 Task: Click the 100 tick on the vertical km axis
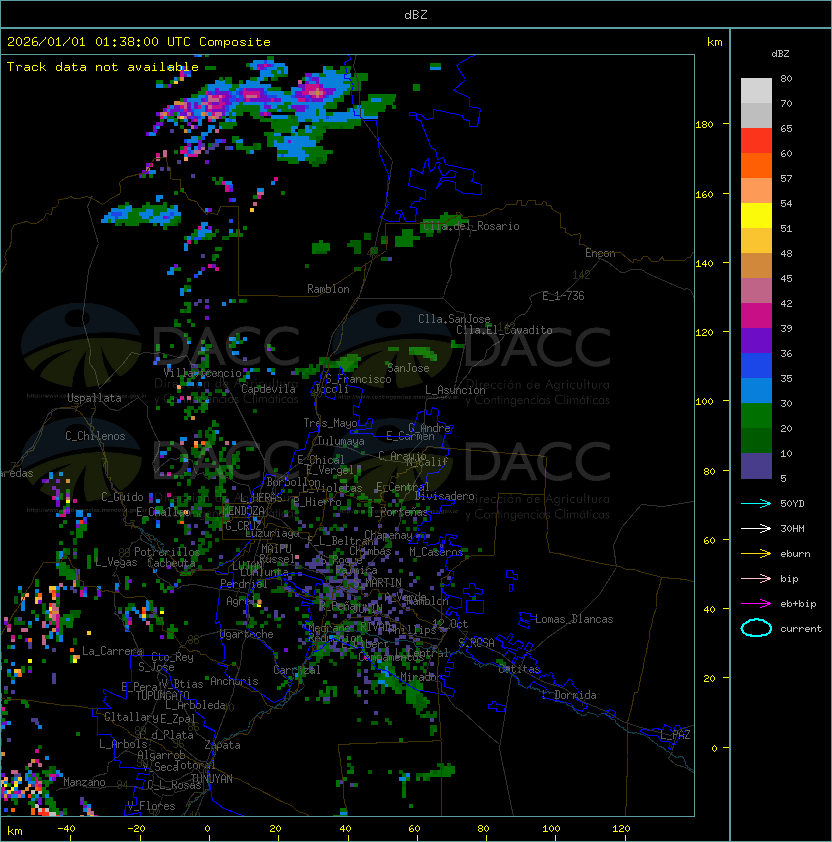(704, 402)
